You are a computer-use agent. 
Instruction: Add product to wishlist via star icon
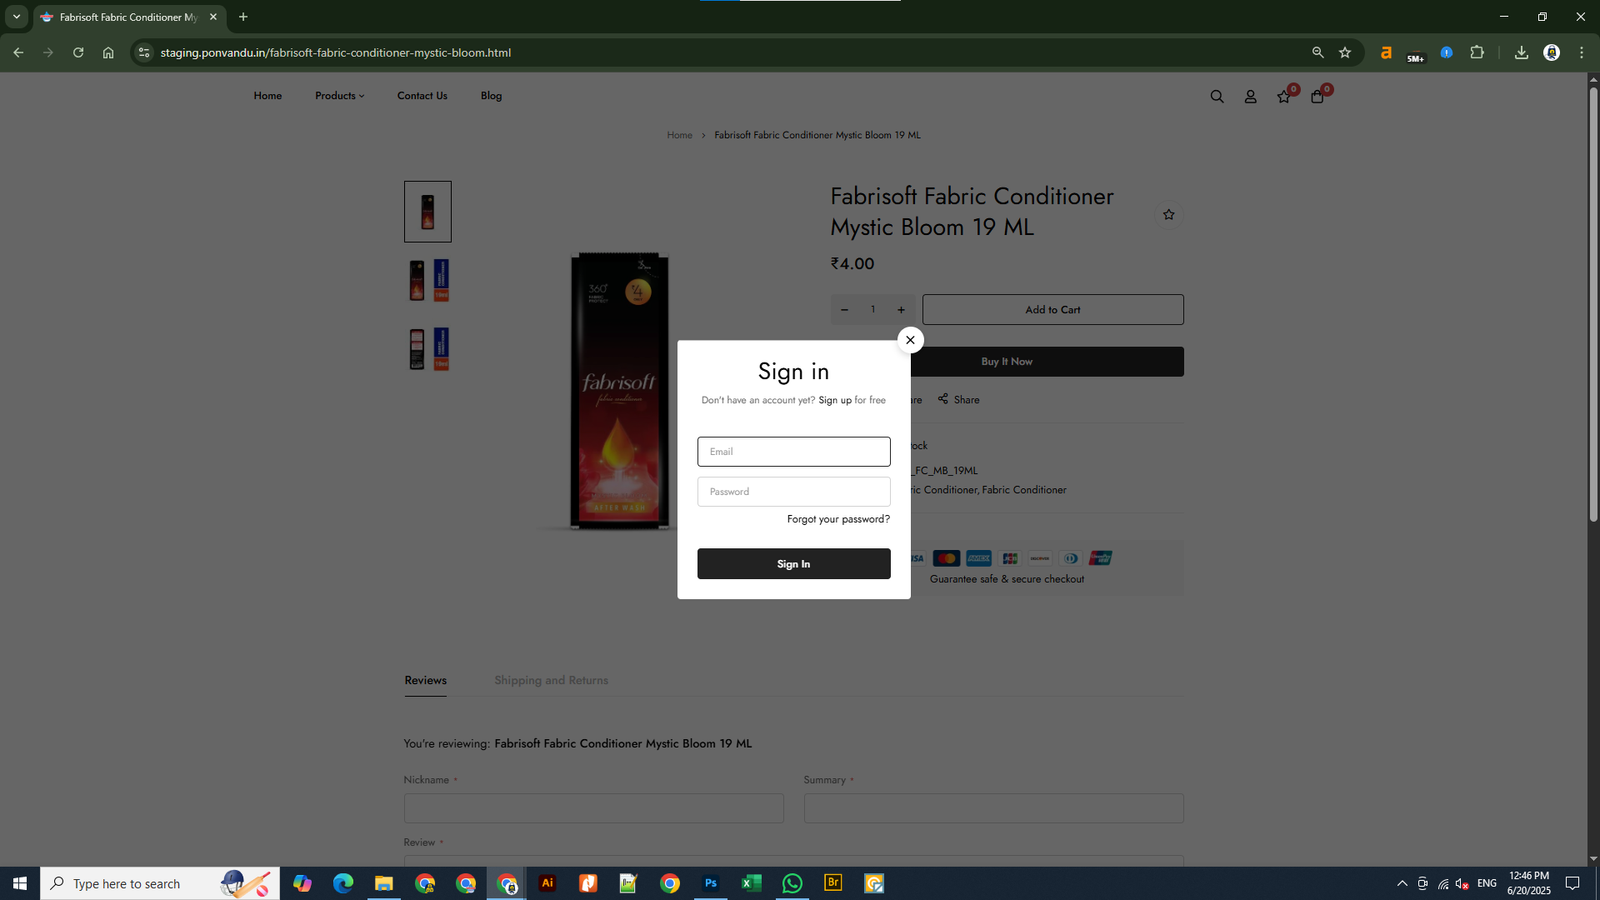click(x=1168, y=215)
